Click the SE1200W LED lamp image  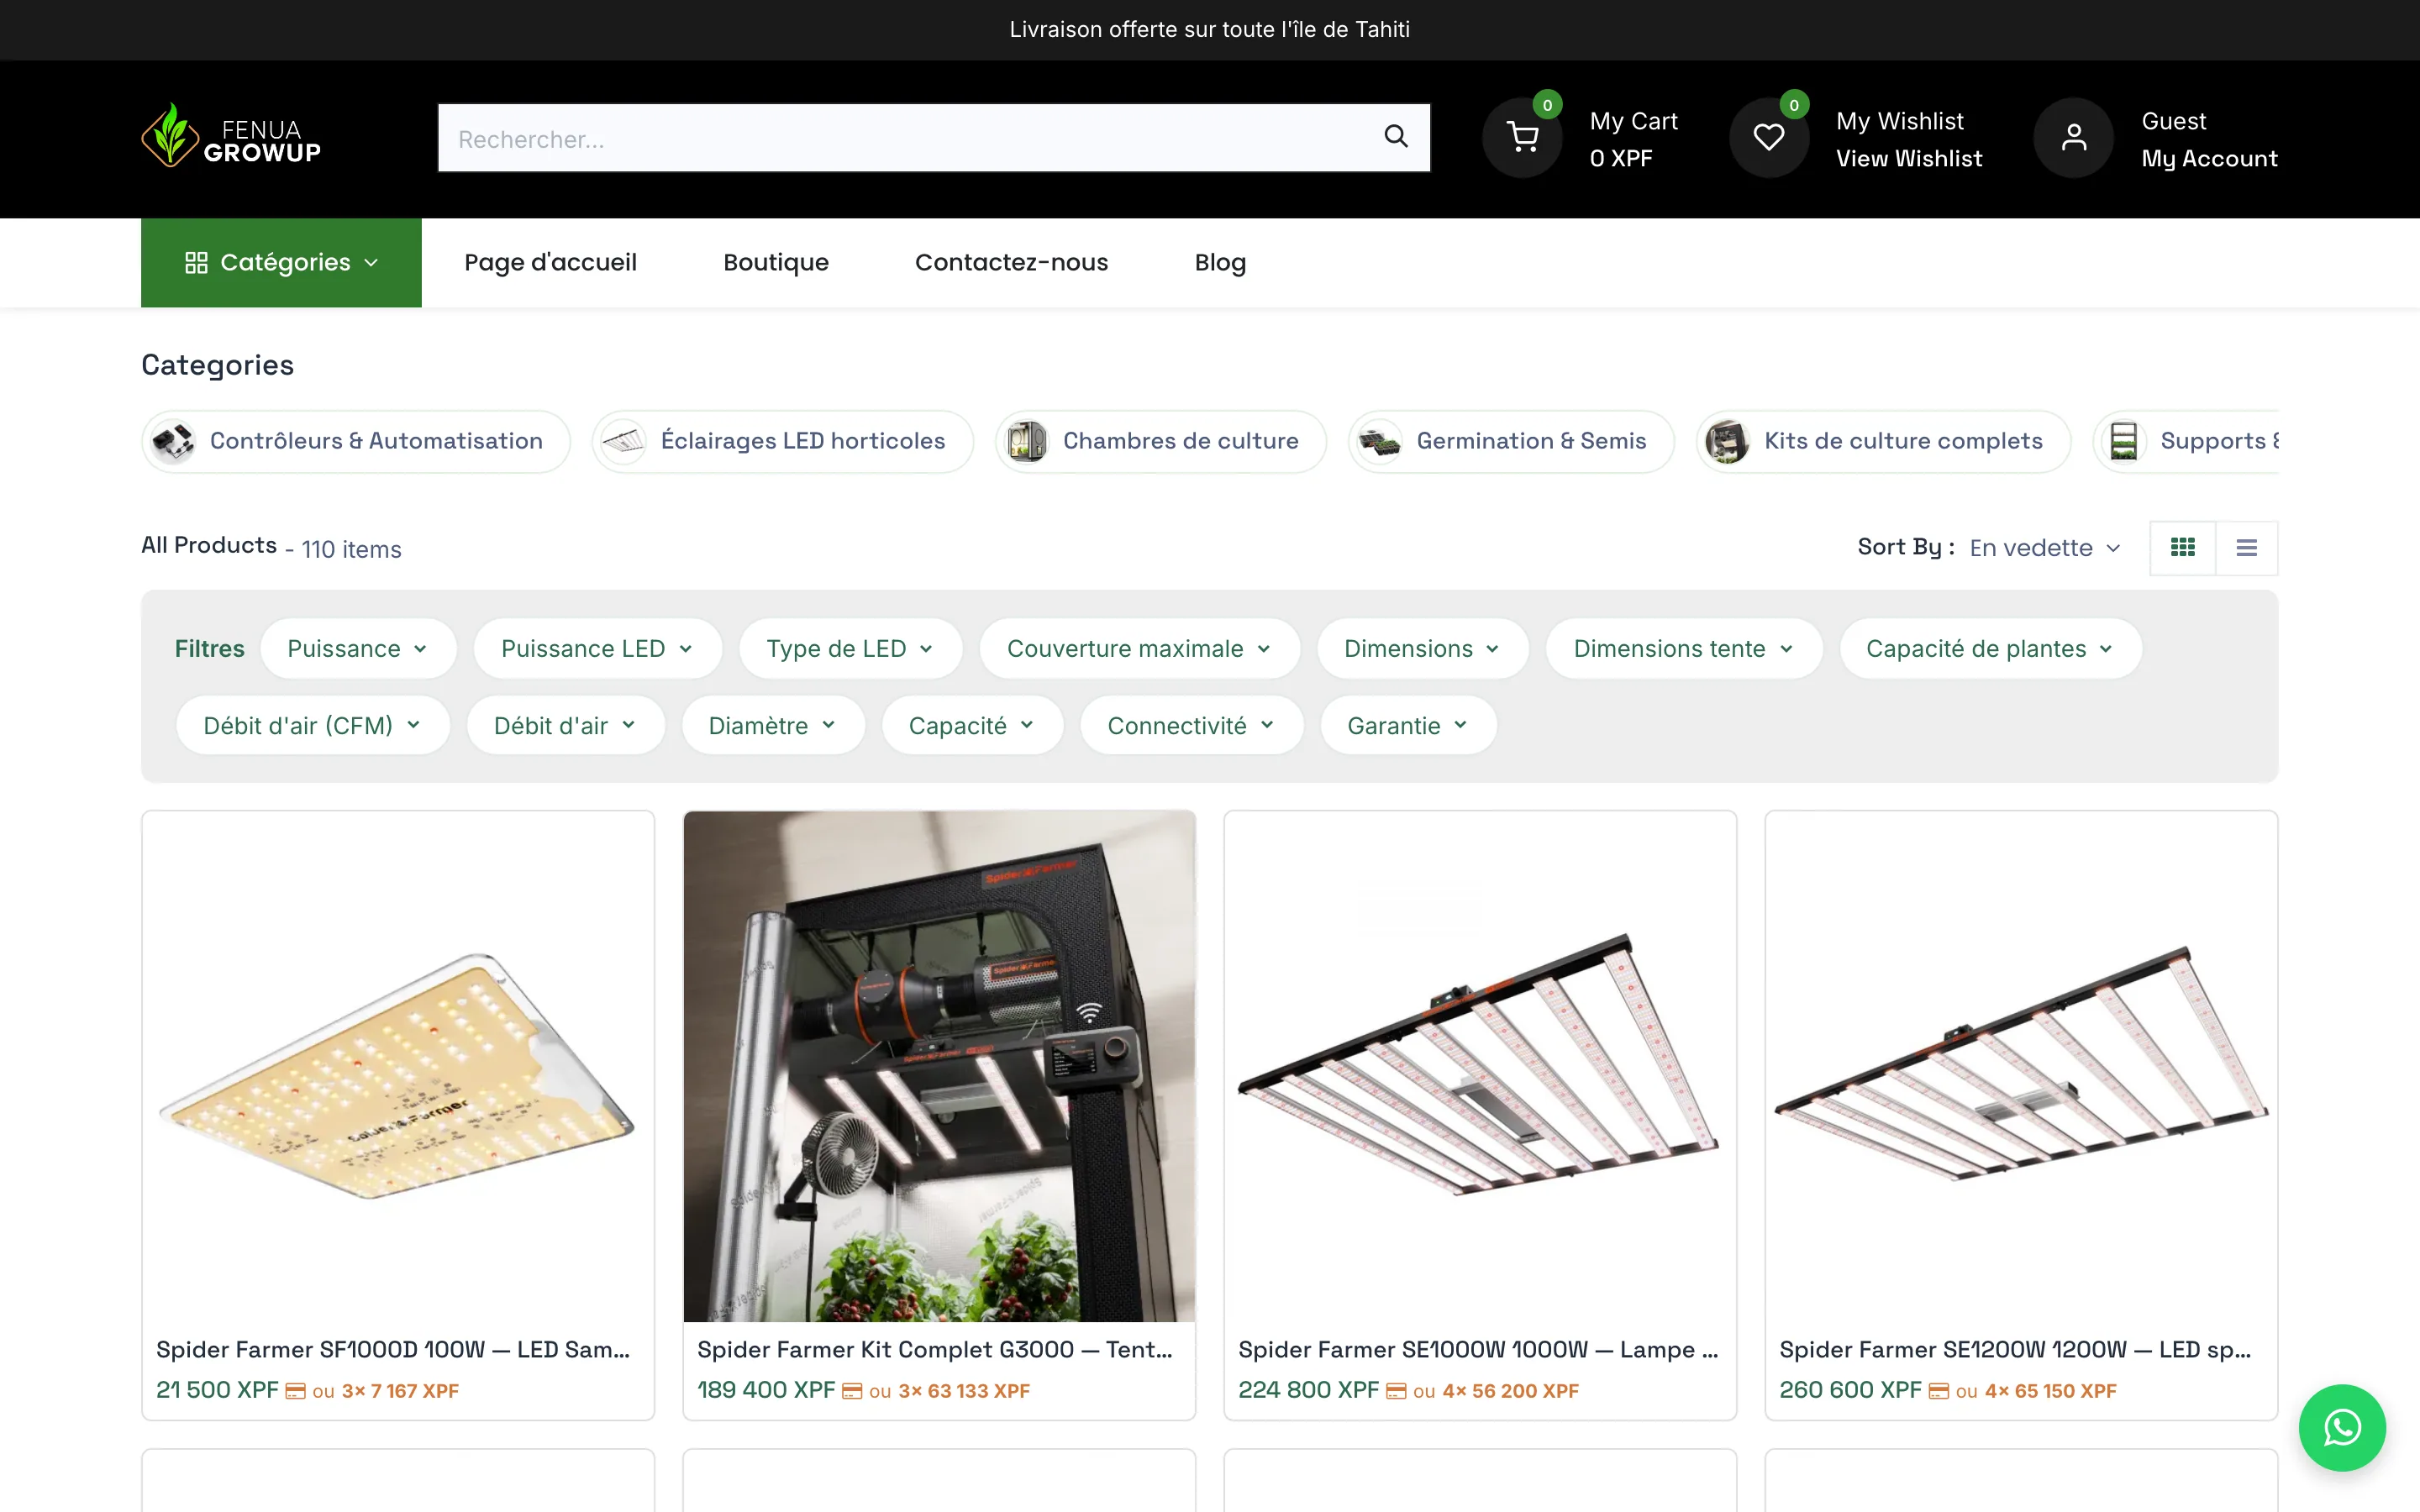(2021, 1066)
